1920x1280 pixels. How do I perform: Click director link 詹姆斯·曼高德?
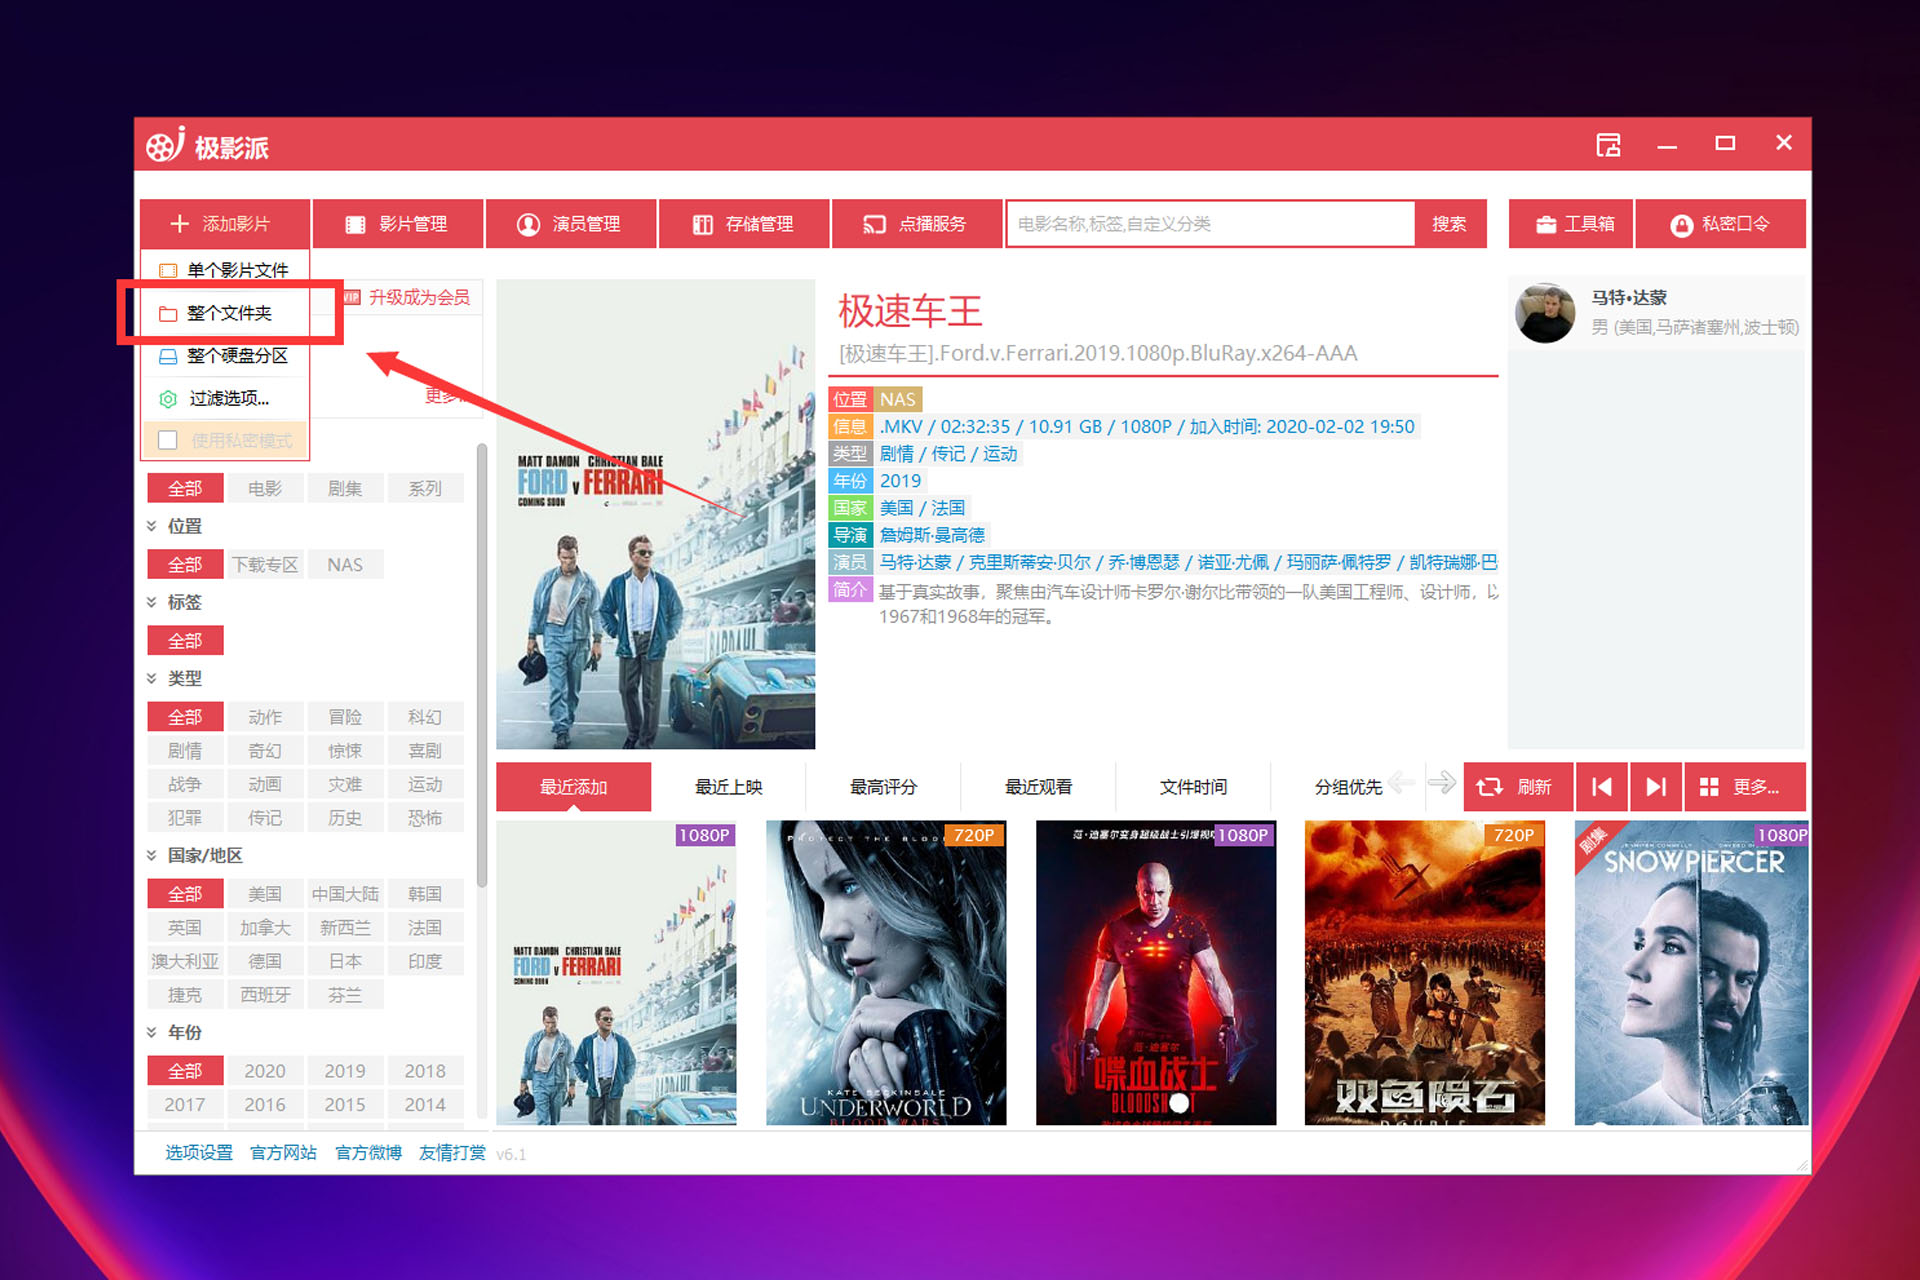pyautogui.click(x=932, y=535)
